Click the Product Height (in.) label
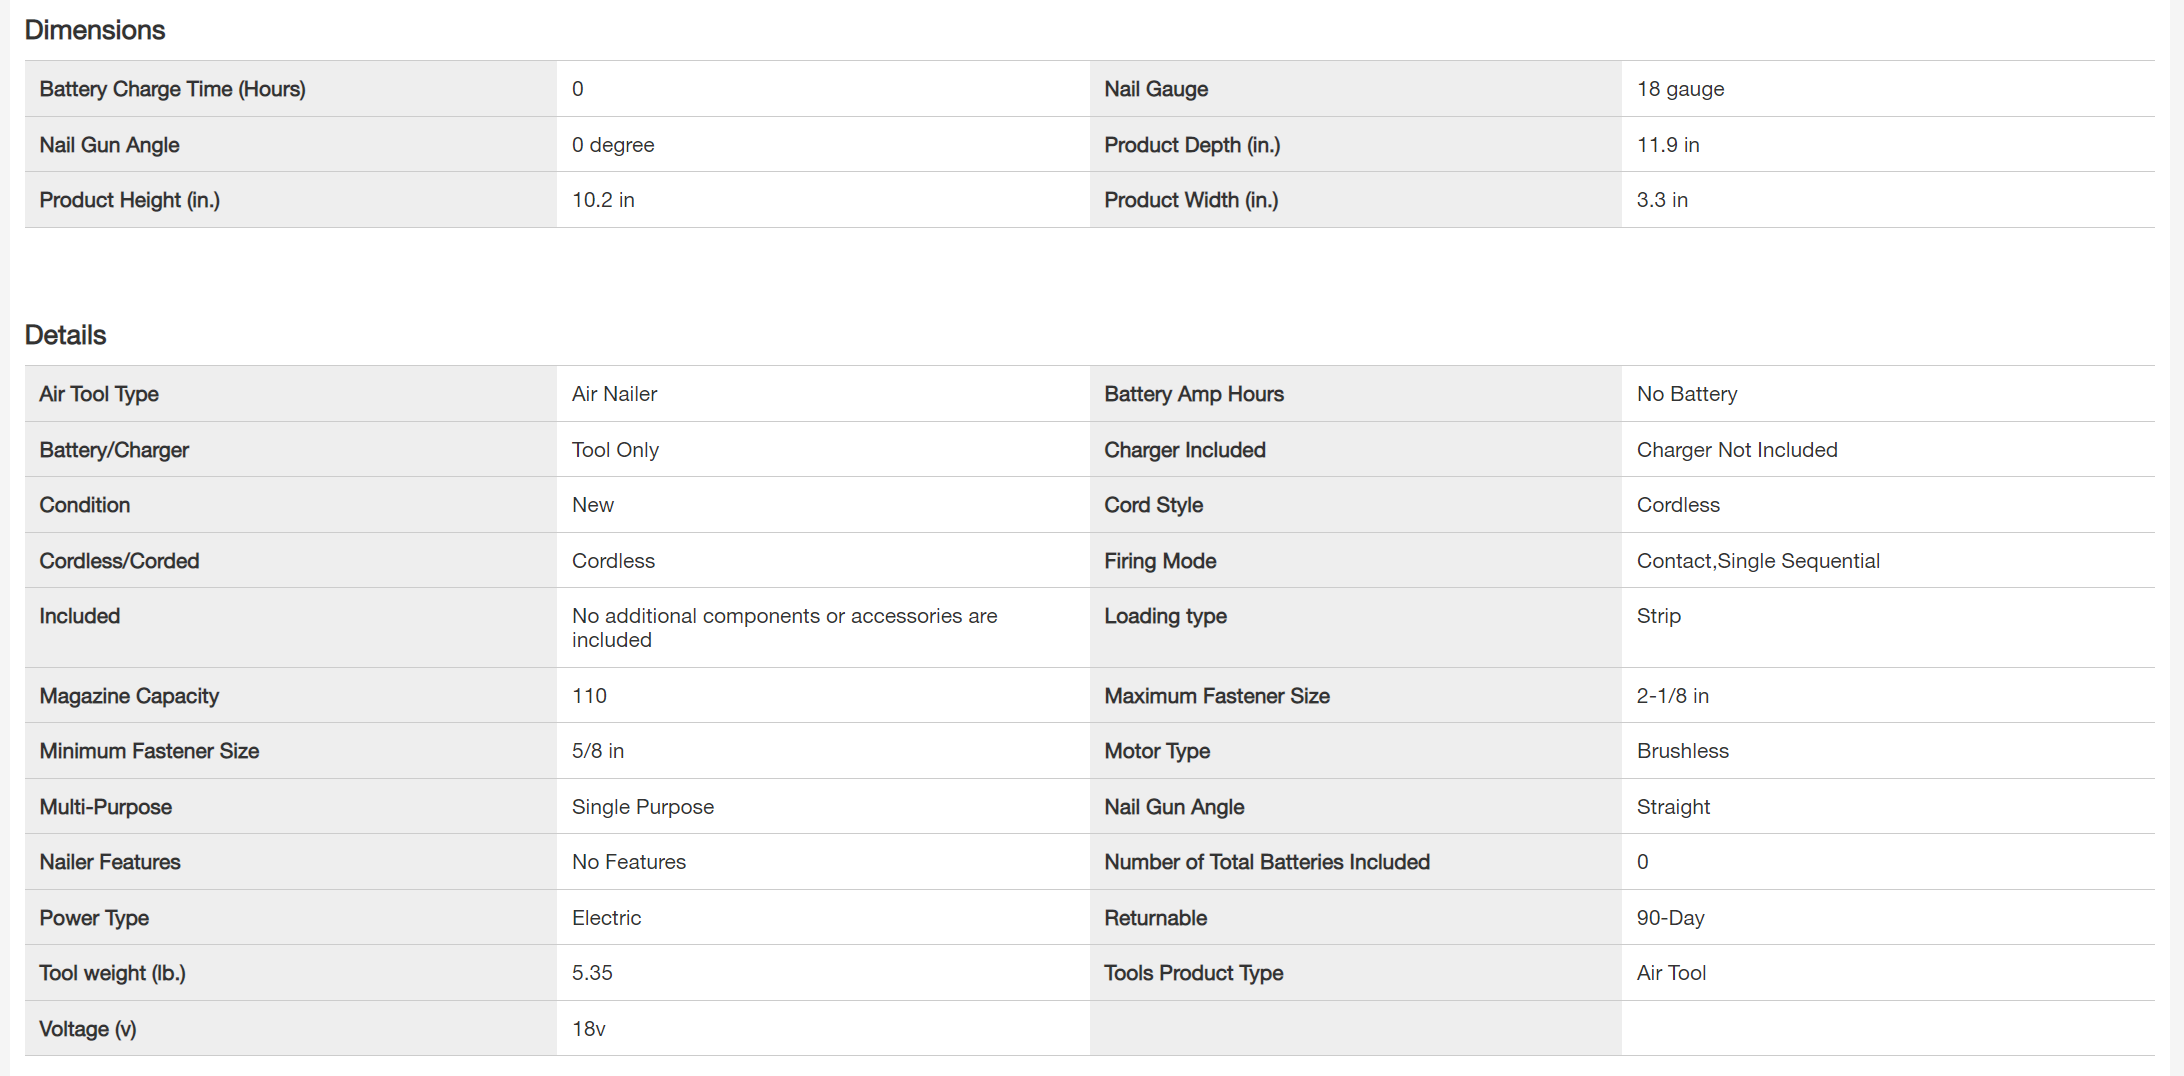2184x1076 pixels. point(129,200)
